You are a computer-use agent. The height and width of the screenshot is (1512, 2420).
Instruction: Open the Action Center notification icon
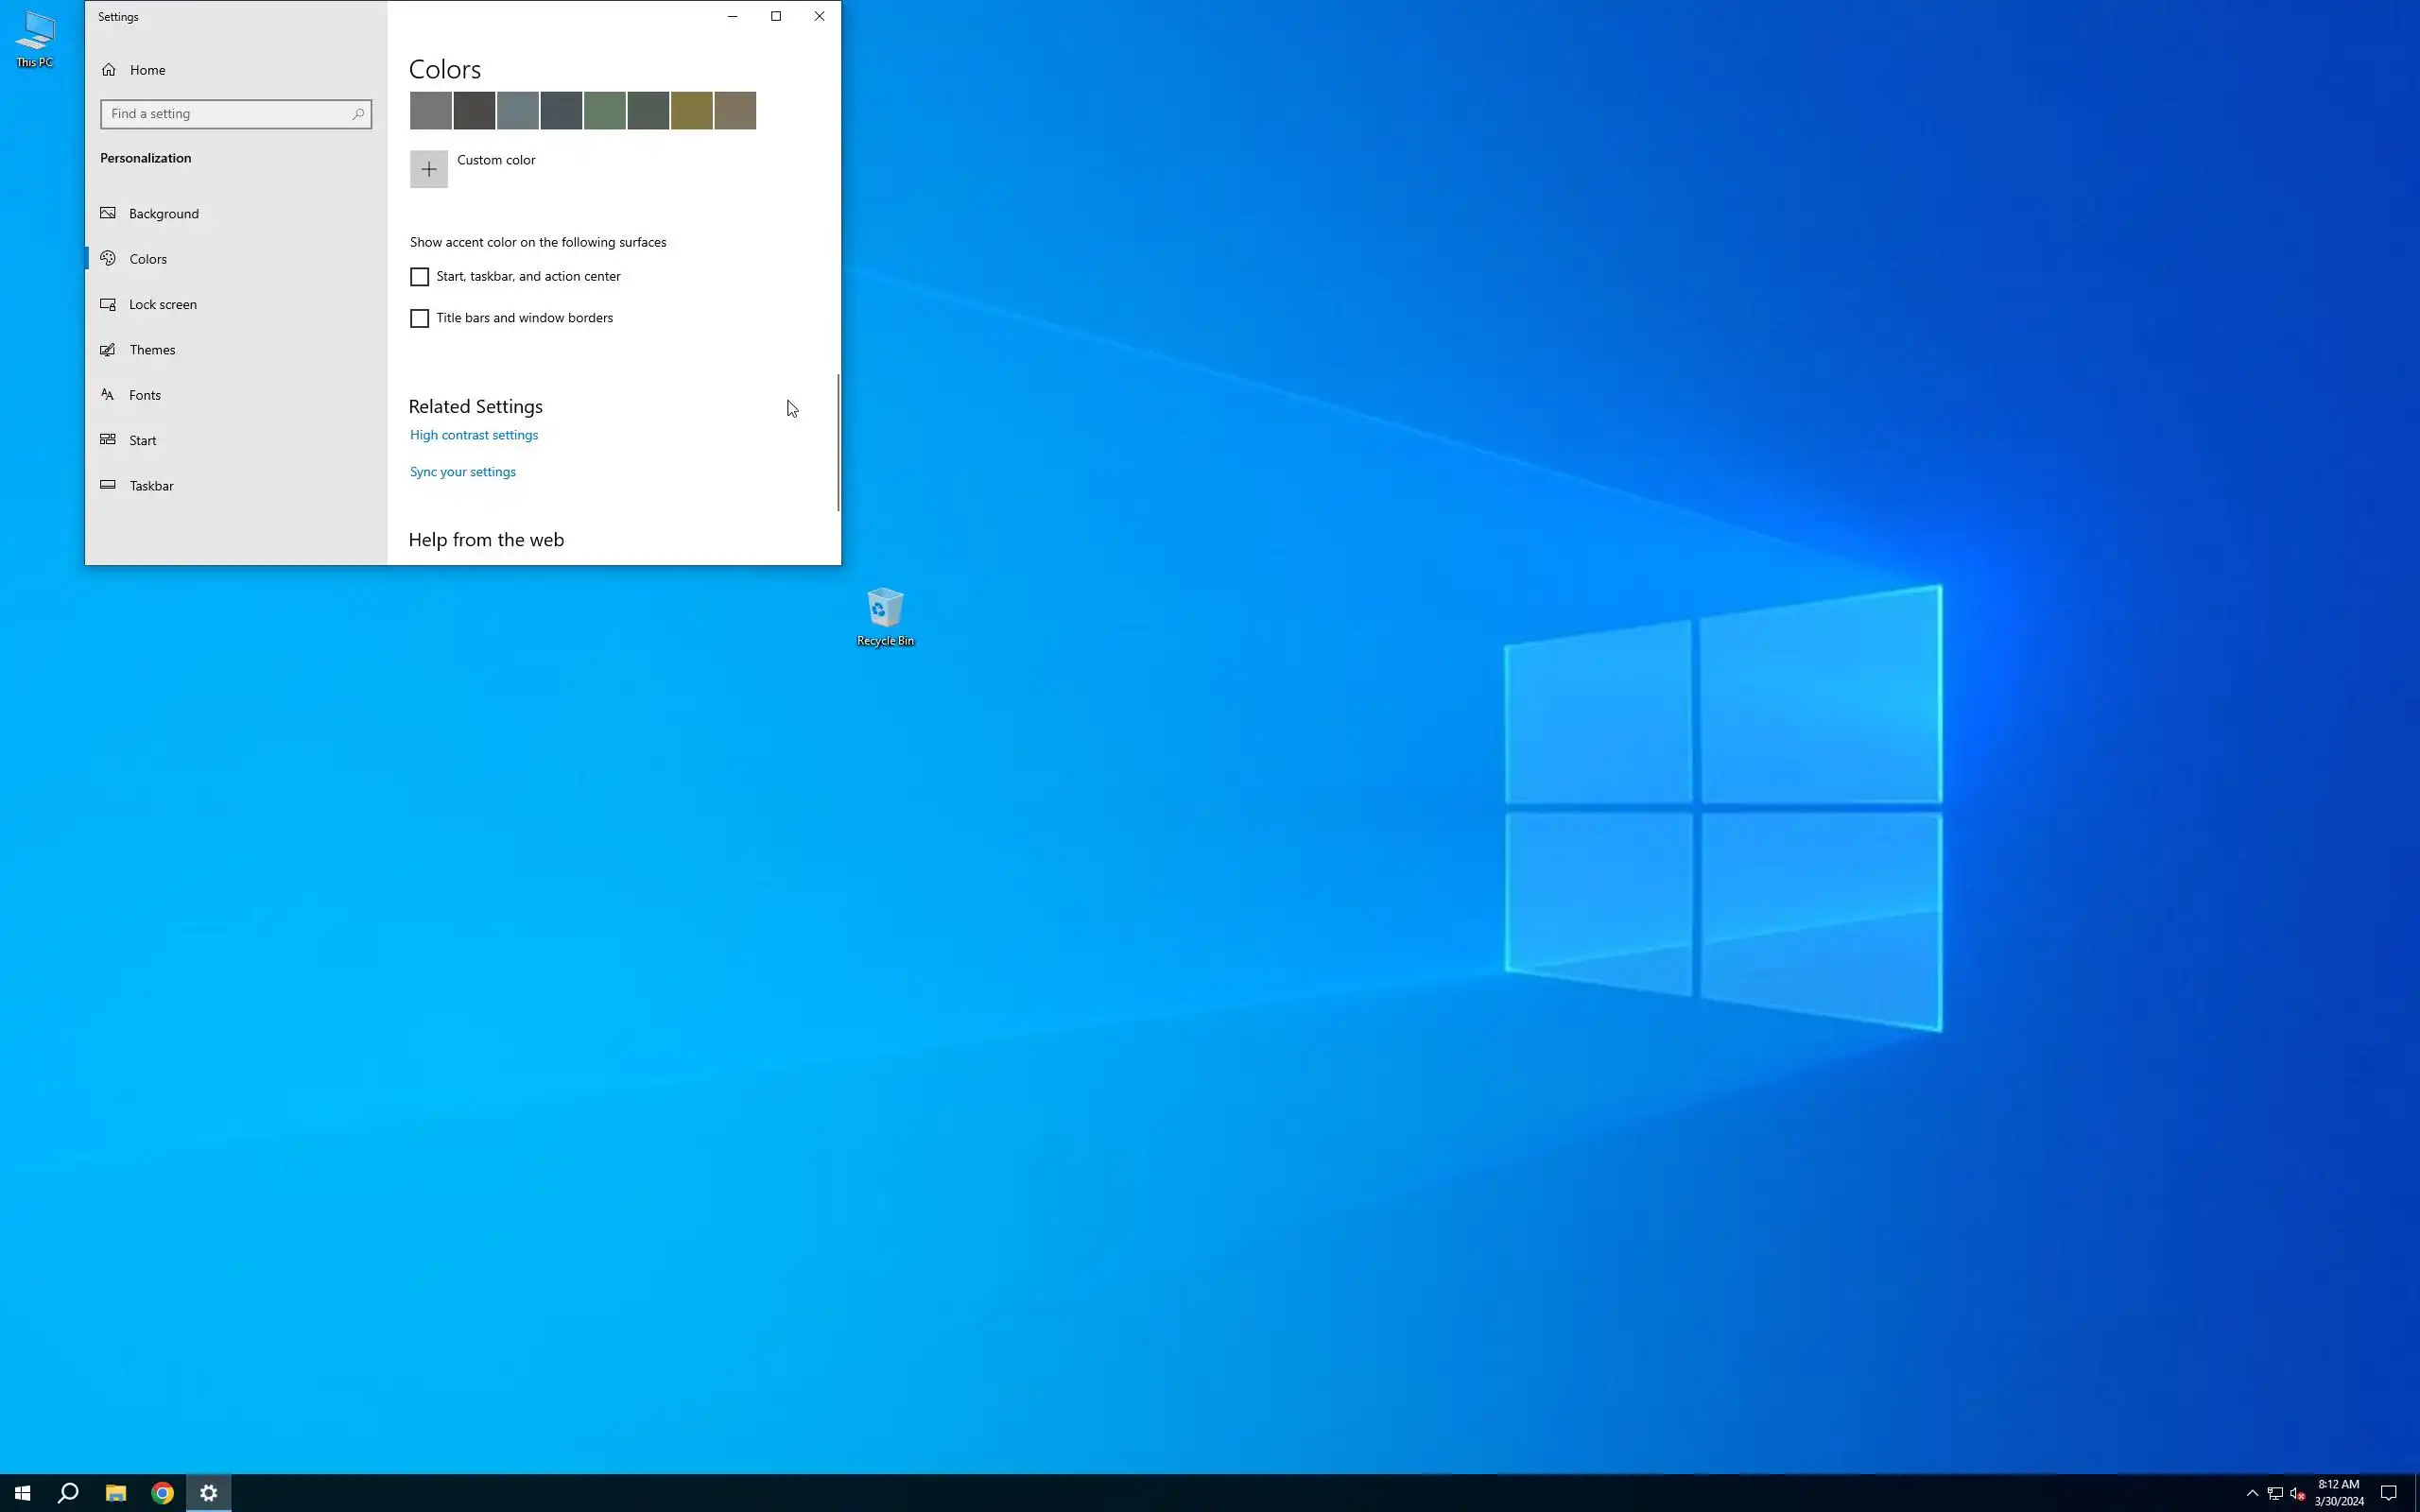2388,1493
